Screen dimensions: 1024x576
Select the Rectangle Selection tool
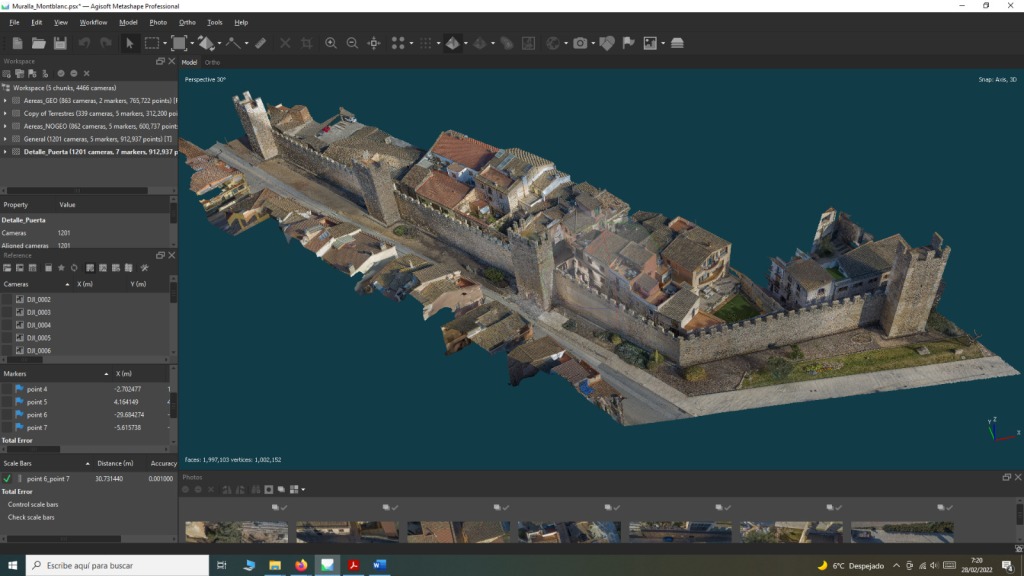(152, 43)
